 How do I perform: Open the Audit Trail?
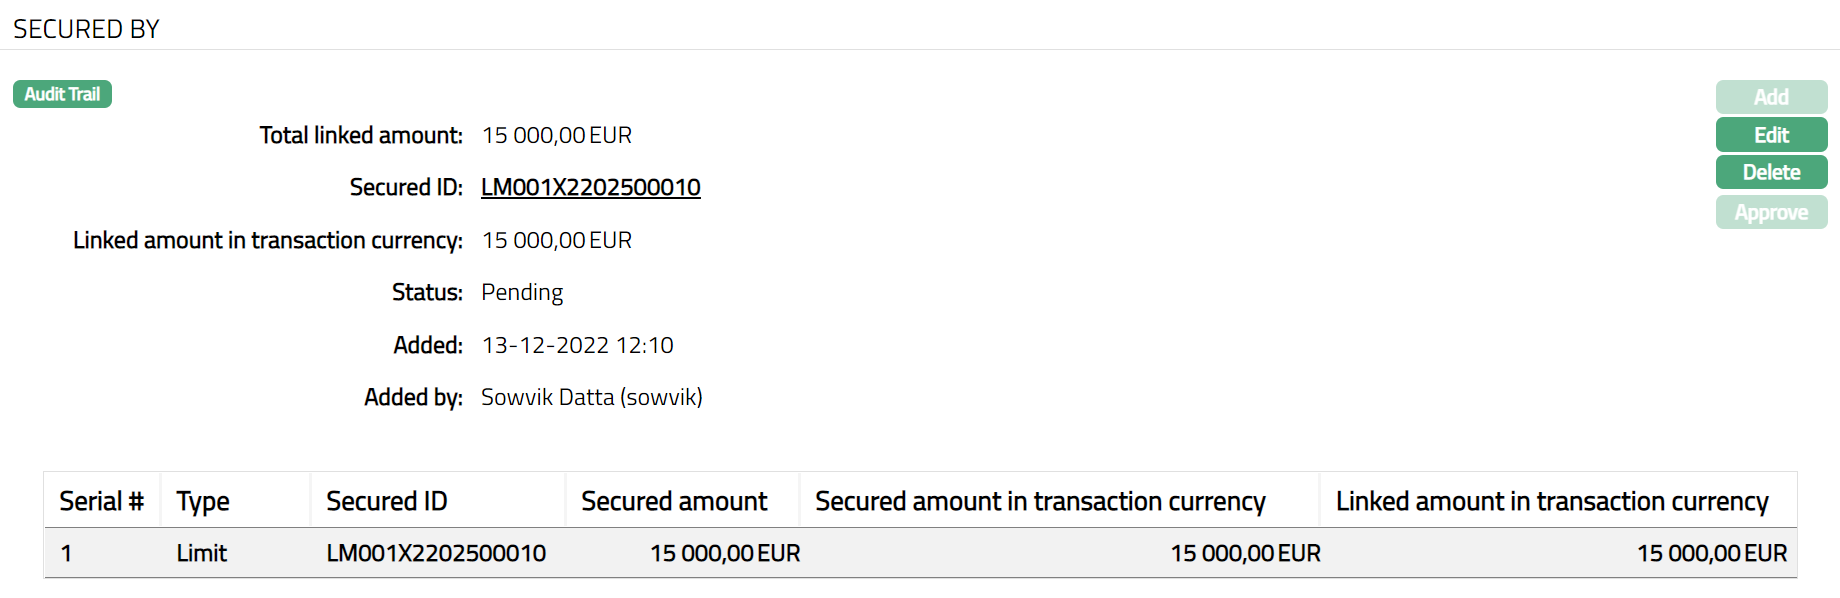click(x=62, y=94)
